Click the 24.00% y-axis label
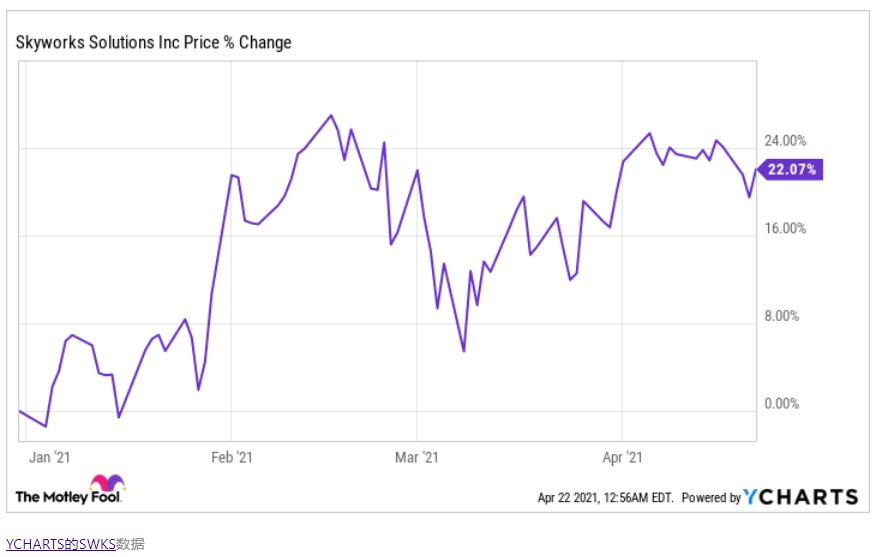Viewport: 873px width, 557px height. [x=785, y=140]
